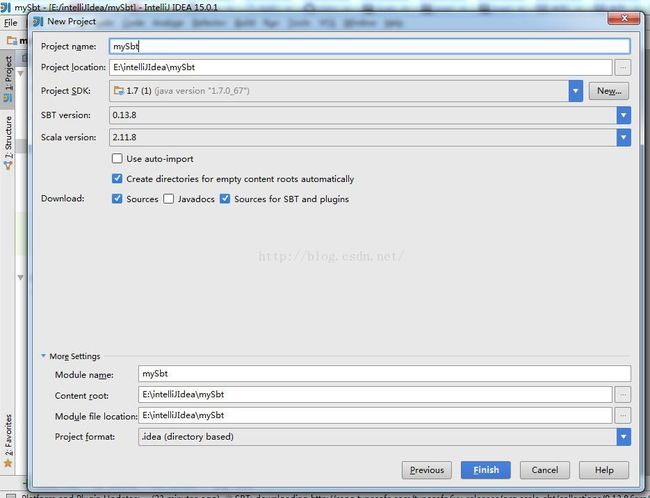Enable Use auto-import checkbox
The height and width of the screenshot is (498, 650).
pyautogui.click(x=117, y=158)
